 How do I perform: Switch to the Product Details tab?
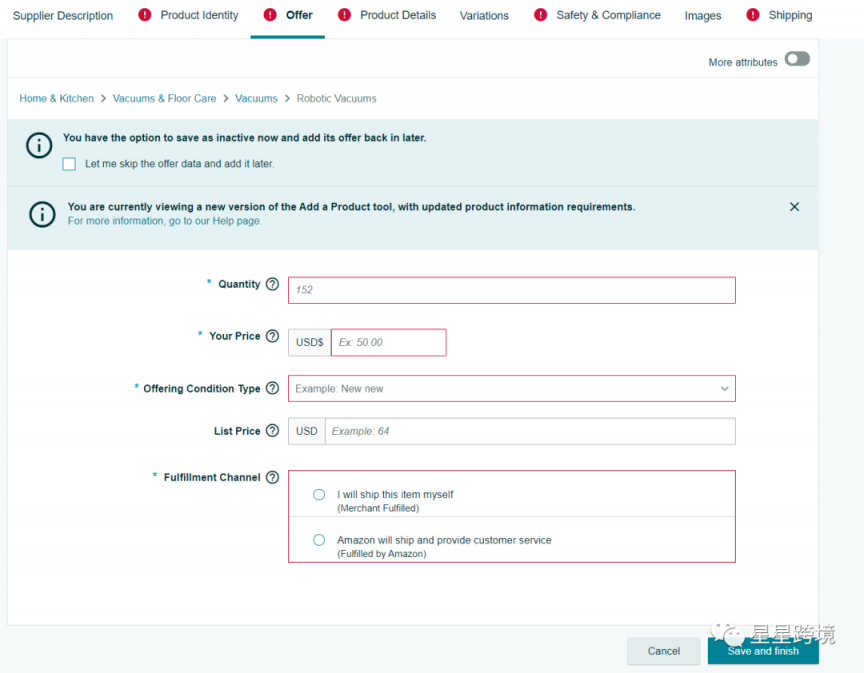398,15
